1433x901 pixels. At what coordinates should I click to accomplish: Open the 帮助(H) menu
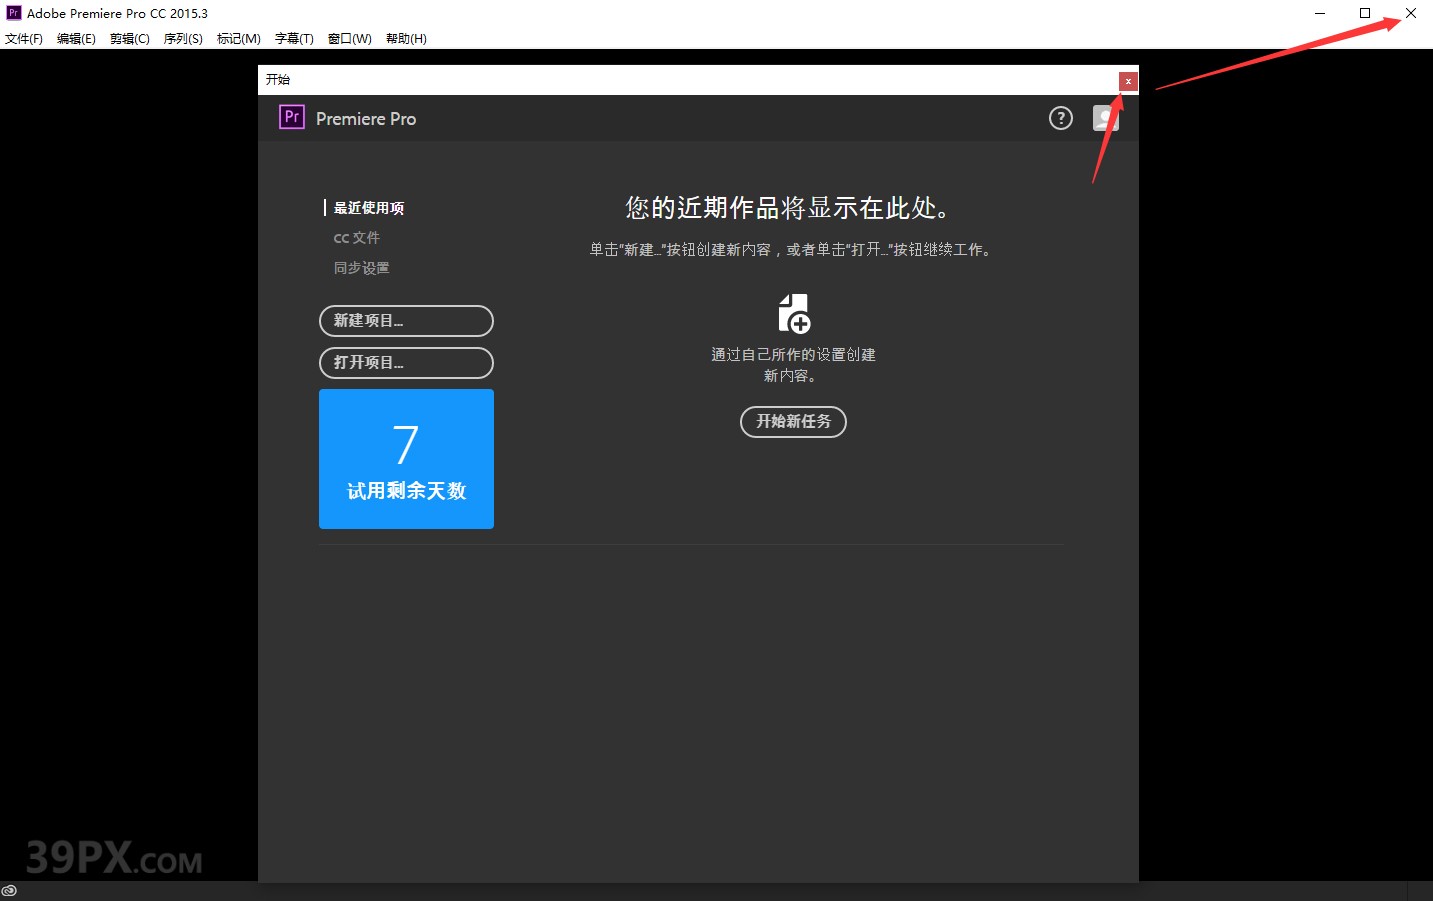click(406, 39)
